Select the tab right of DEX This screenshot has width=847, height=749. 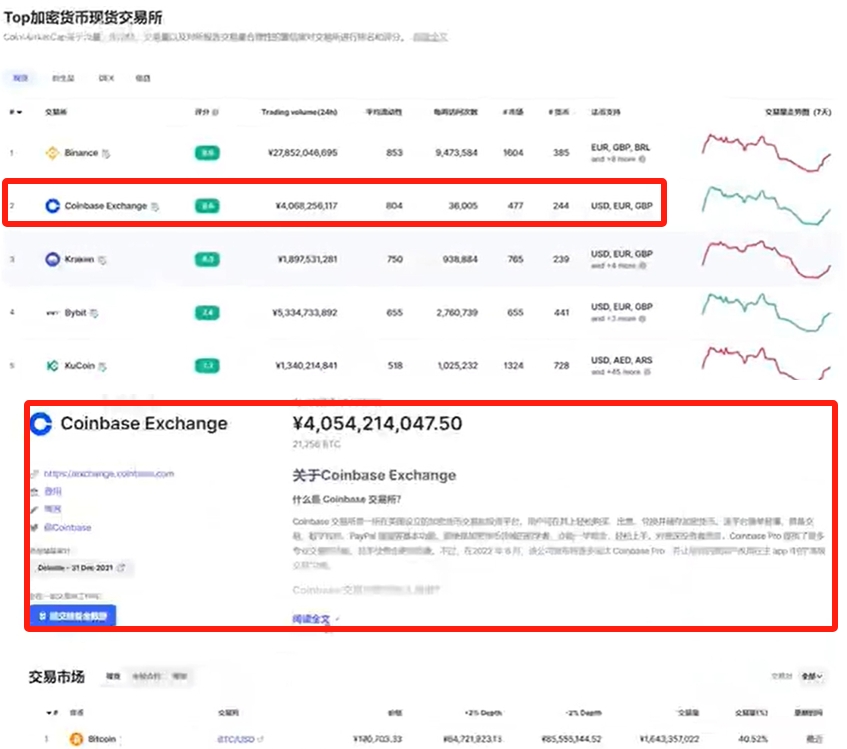[143, 78]
